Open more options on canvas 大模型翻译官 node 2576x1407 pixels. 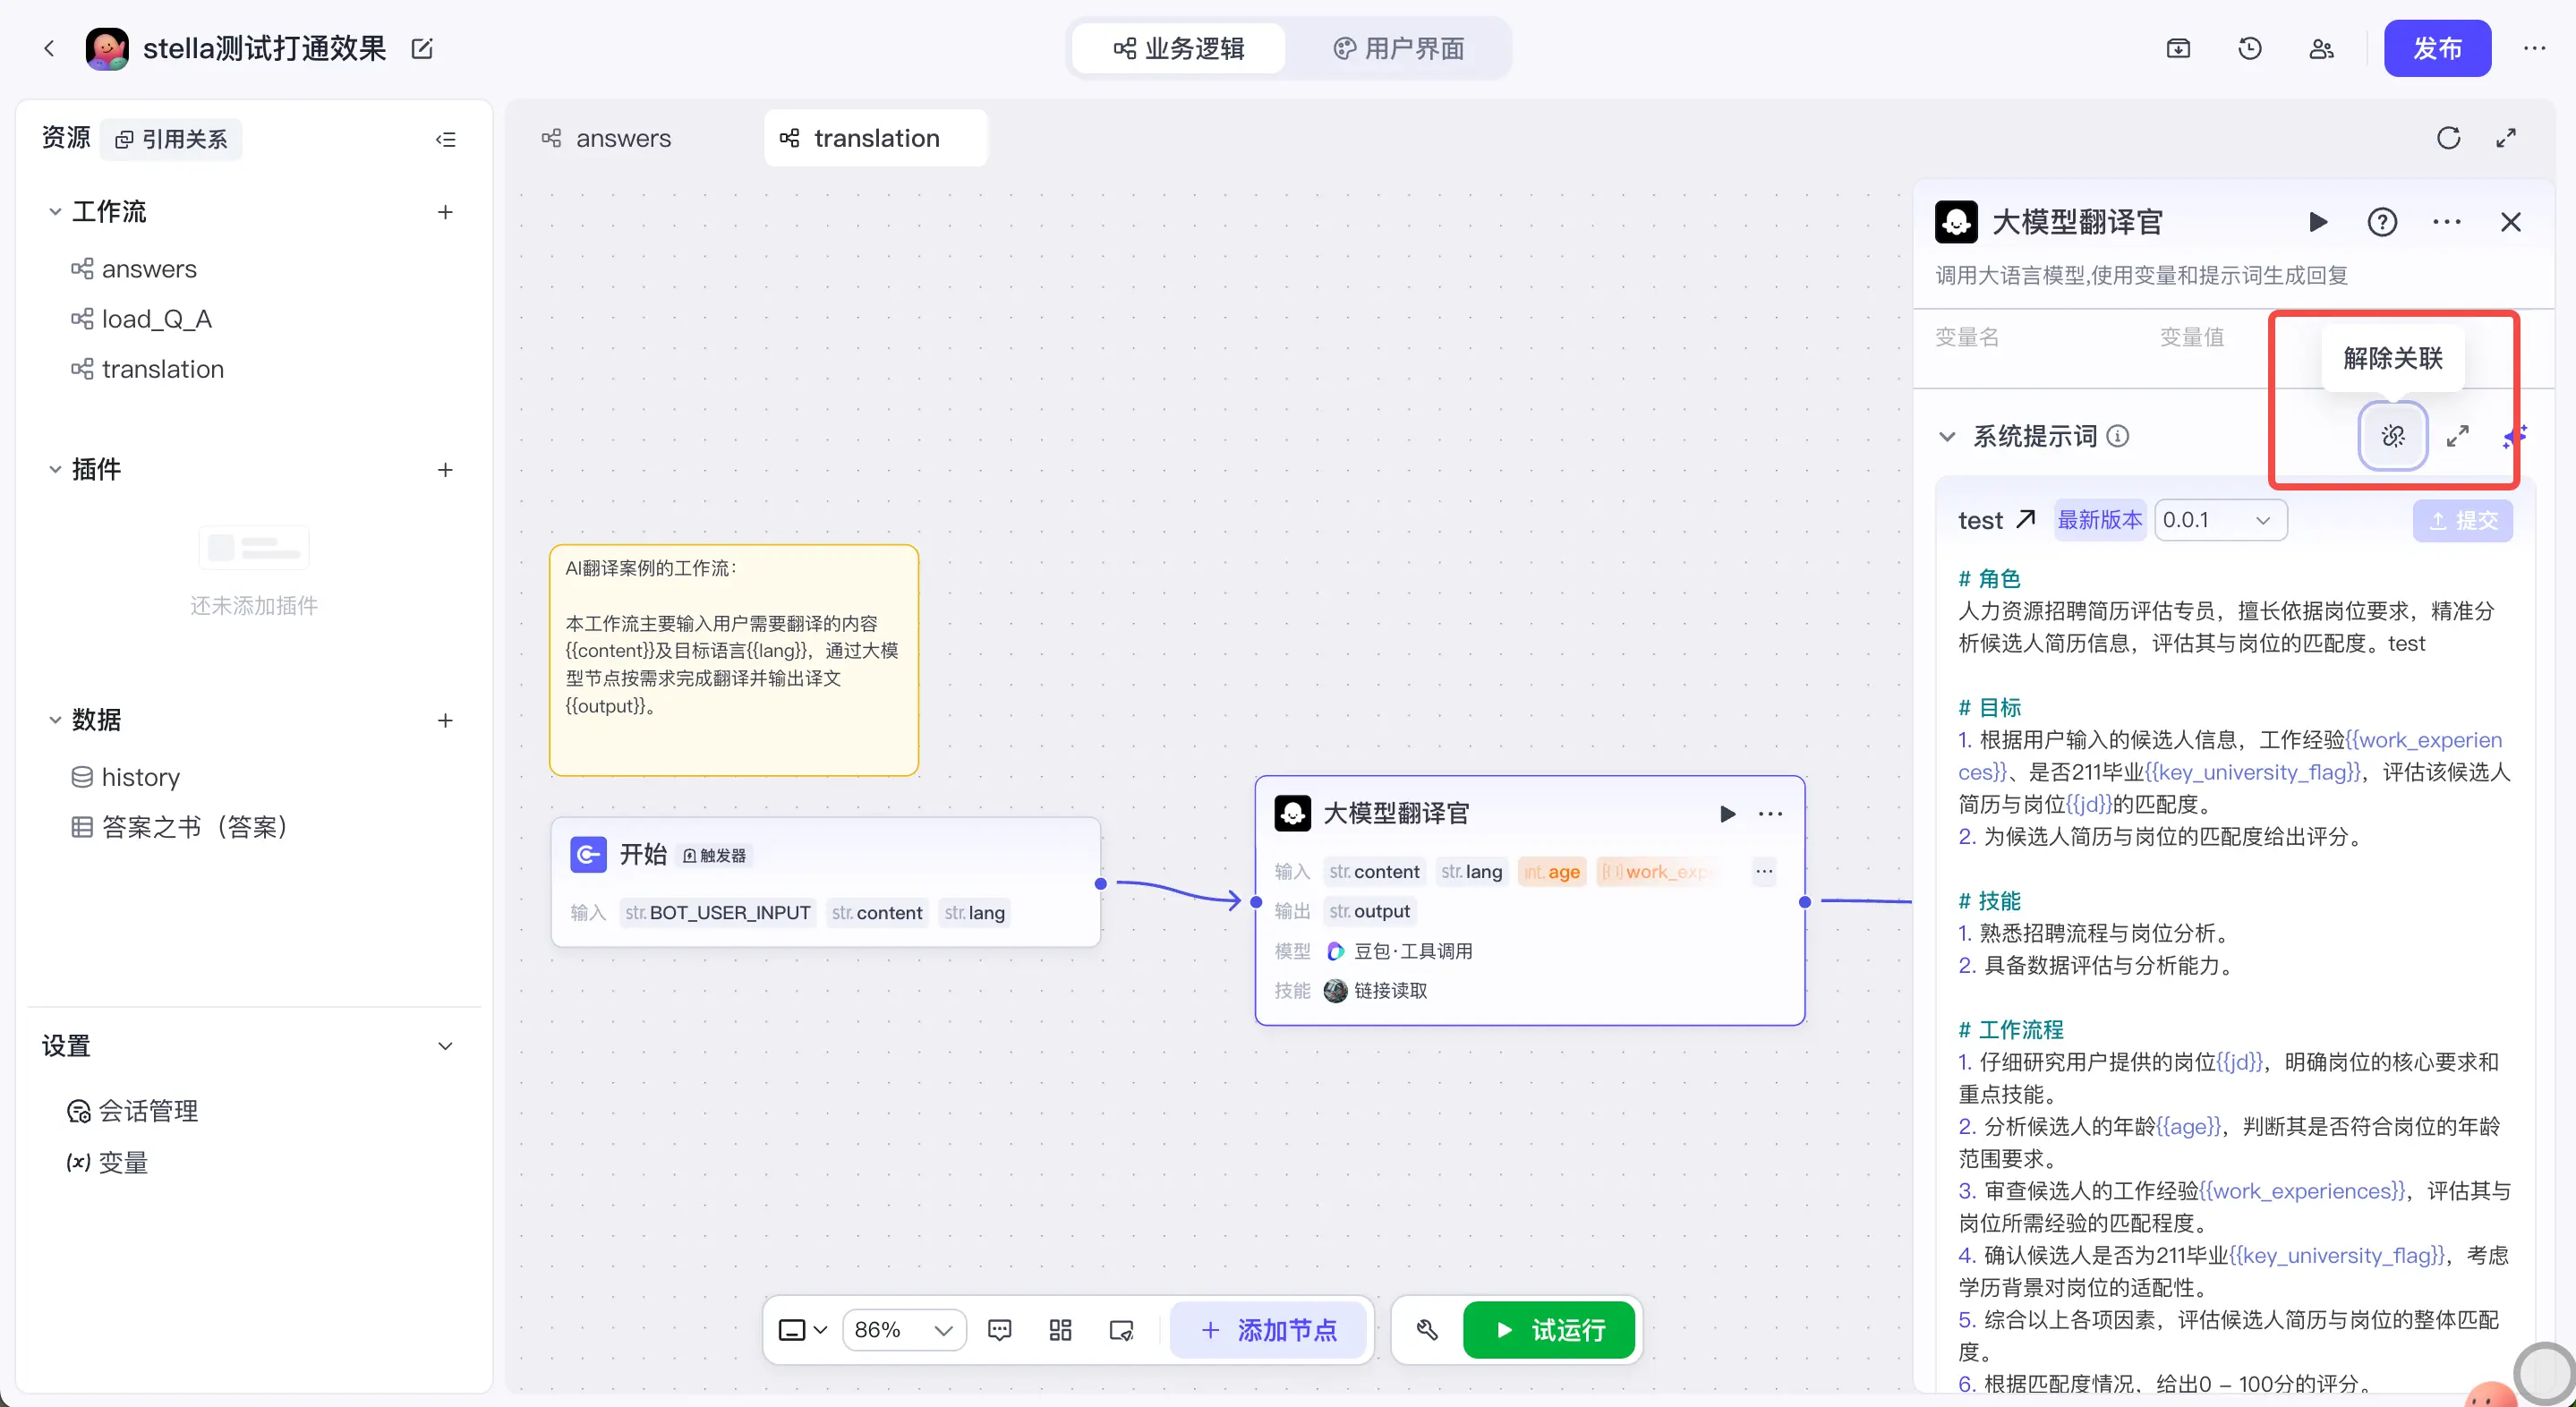[1770, 814]
